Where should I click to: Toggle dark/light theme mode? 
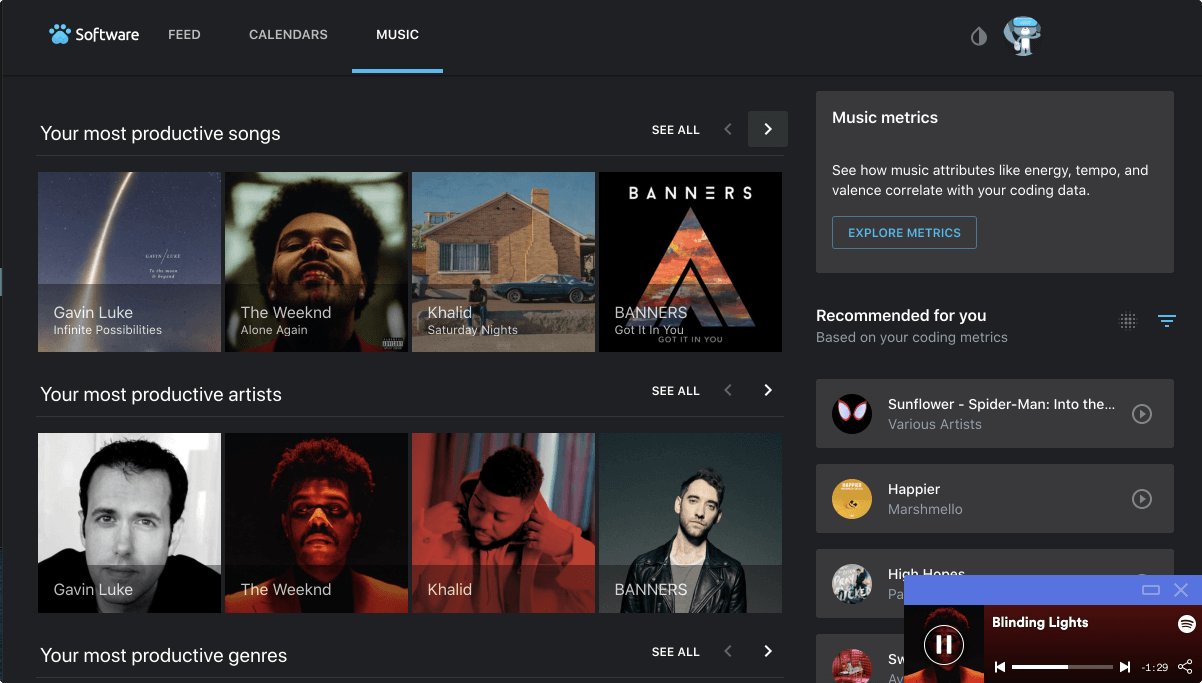pos(977,36)
